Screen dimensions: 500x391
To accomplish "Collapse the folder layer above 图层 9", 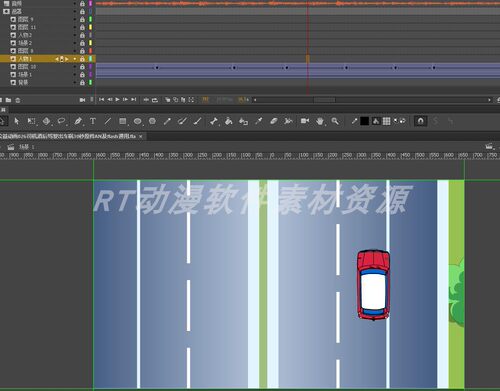I will [x=6, y=11].
